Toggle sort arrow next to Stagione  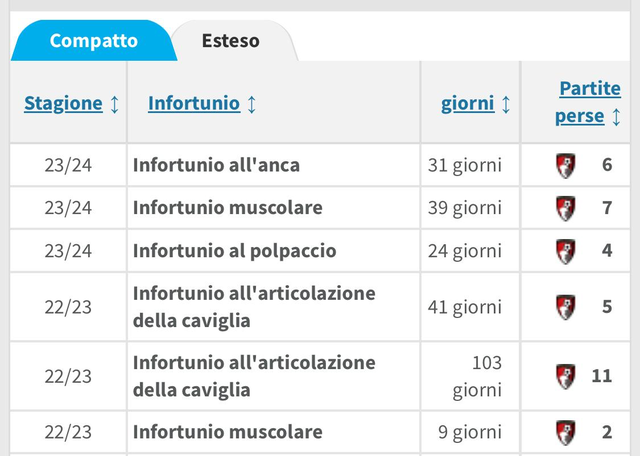(x=115, y=104)
